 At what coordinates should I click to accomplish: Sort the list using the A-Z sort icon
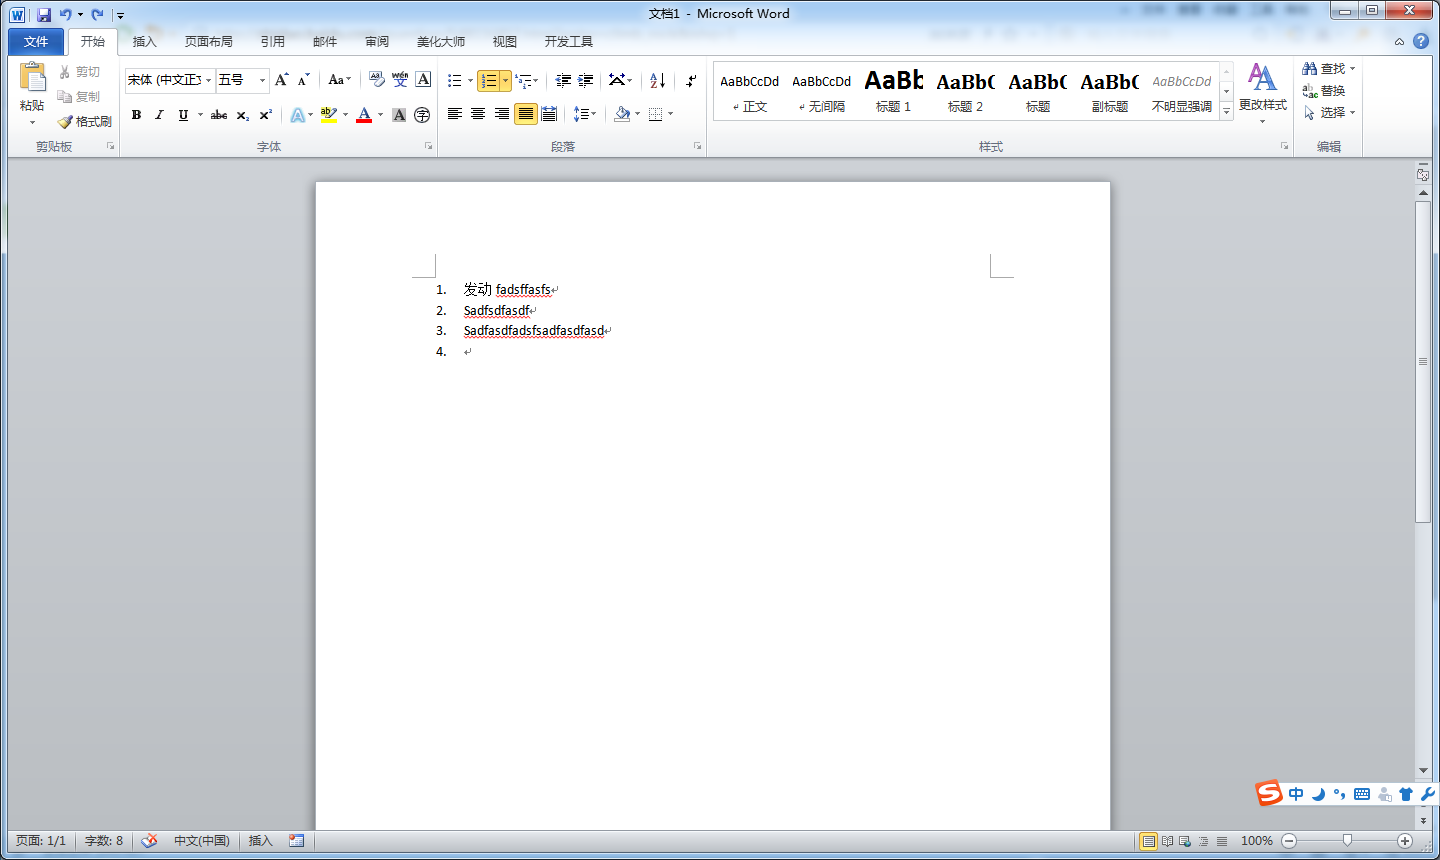tap(657, 80)
